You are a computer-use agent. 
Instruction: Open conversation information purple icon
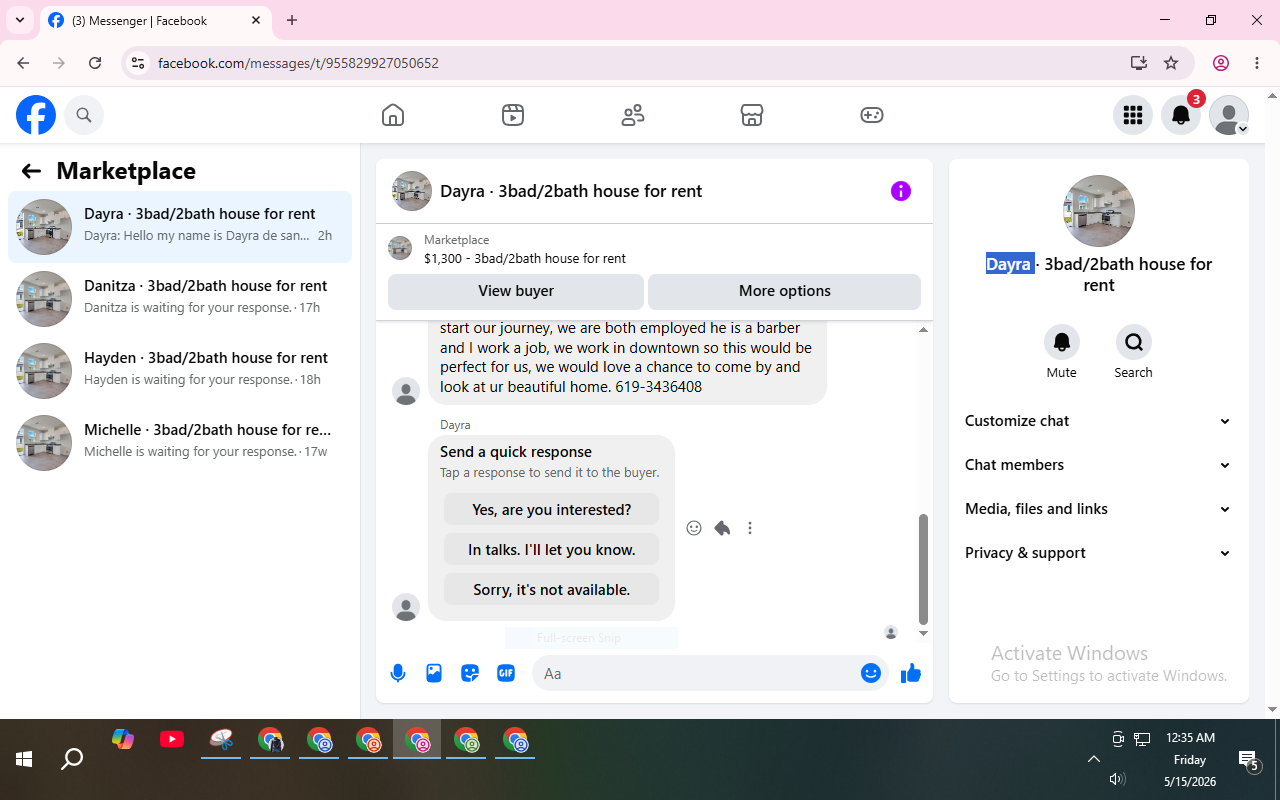coord(901,191)
